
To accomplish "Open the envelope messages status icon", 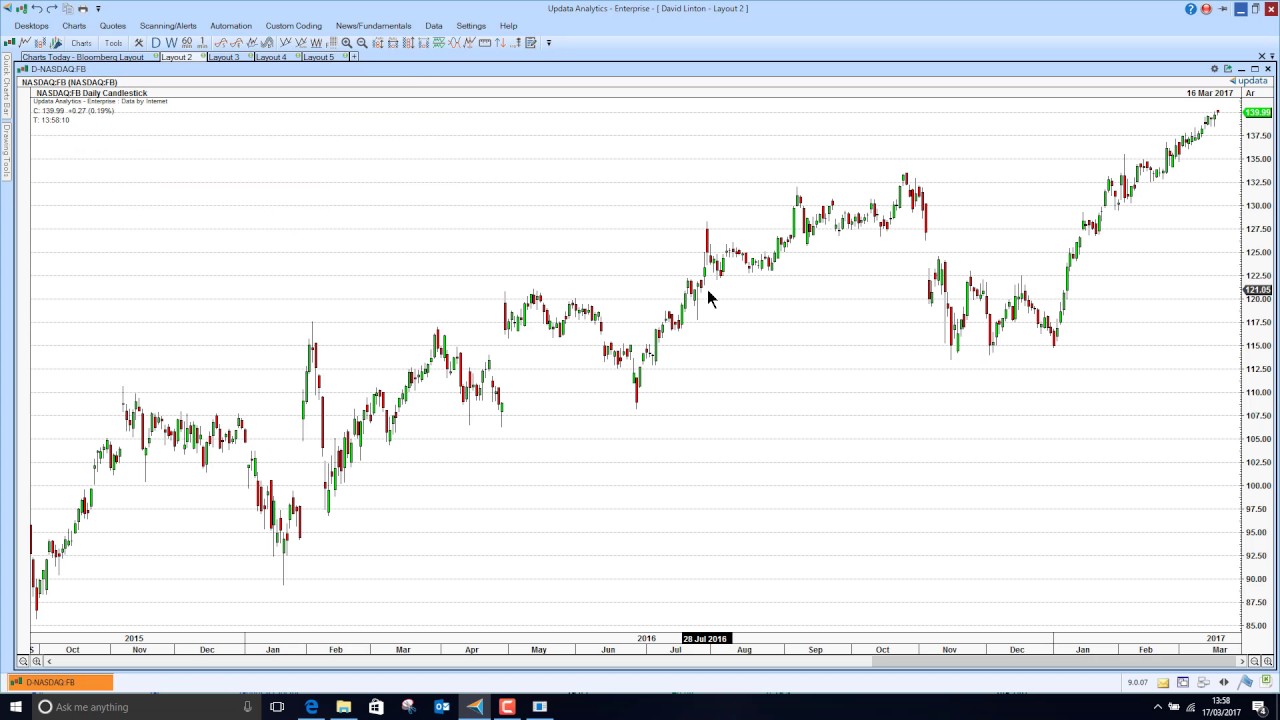I will (x=1163, y=682).
